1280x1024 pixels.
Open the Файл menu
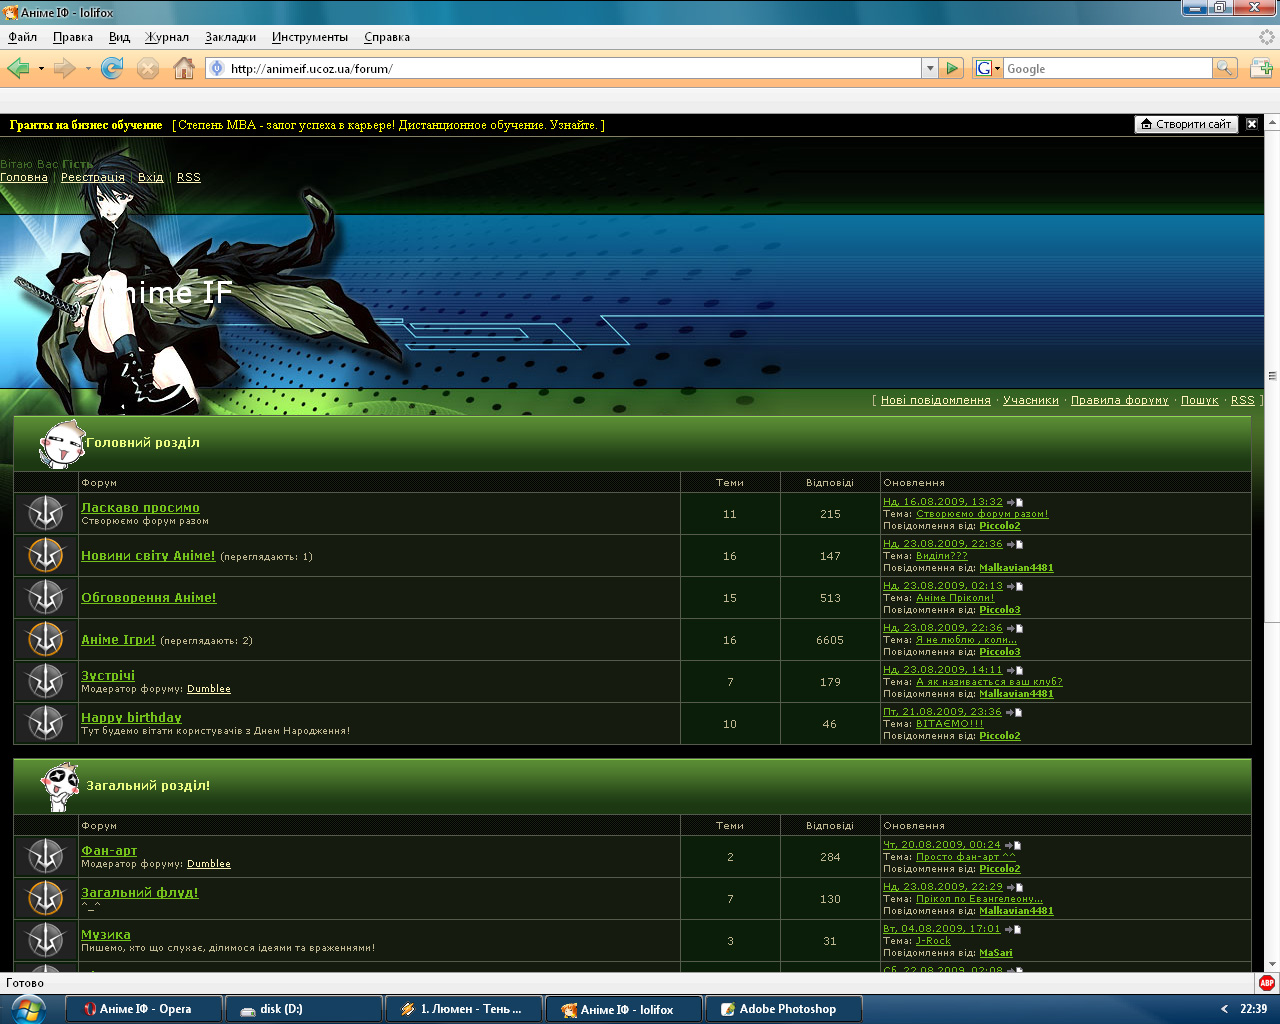(x=22, y=37)
